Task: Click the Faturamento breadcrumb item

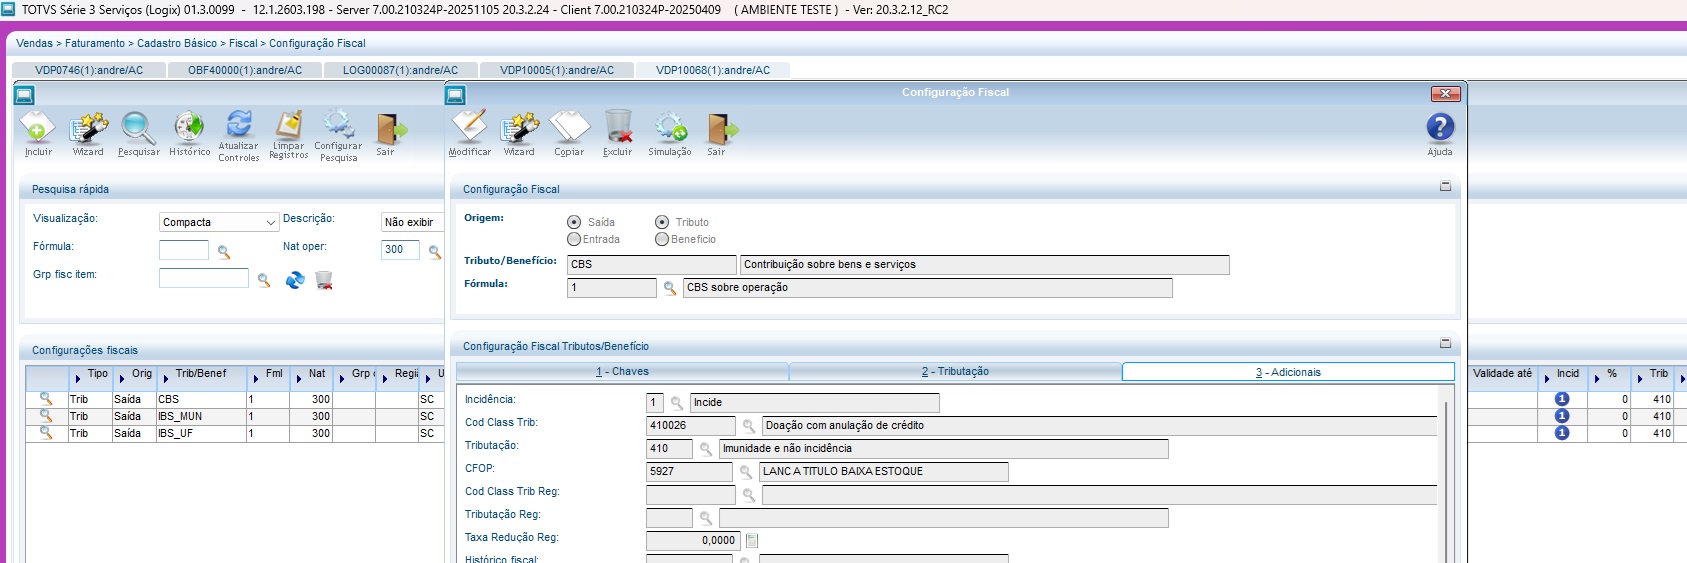Action: pyautogui.click(x=95, y=43)
